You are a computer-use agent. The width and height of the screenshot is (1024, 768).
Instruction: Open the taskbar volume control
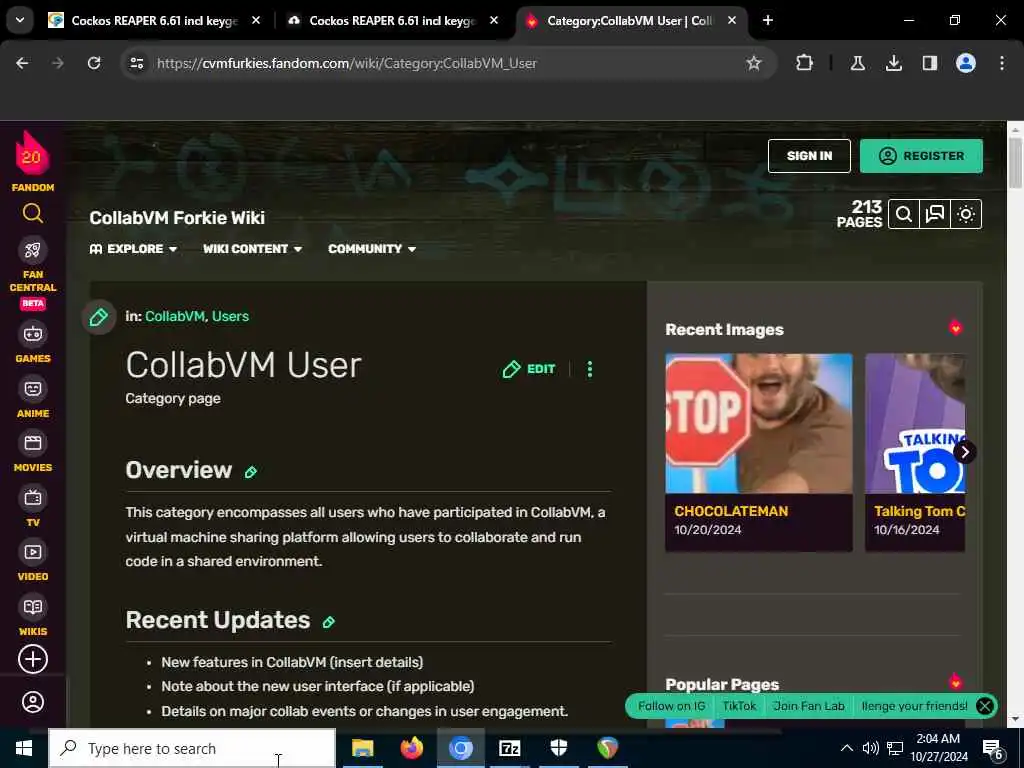click(870, 748)
